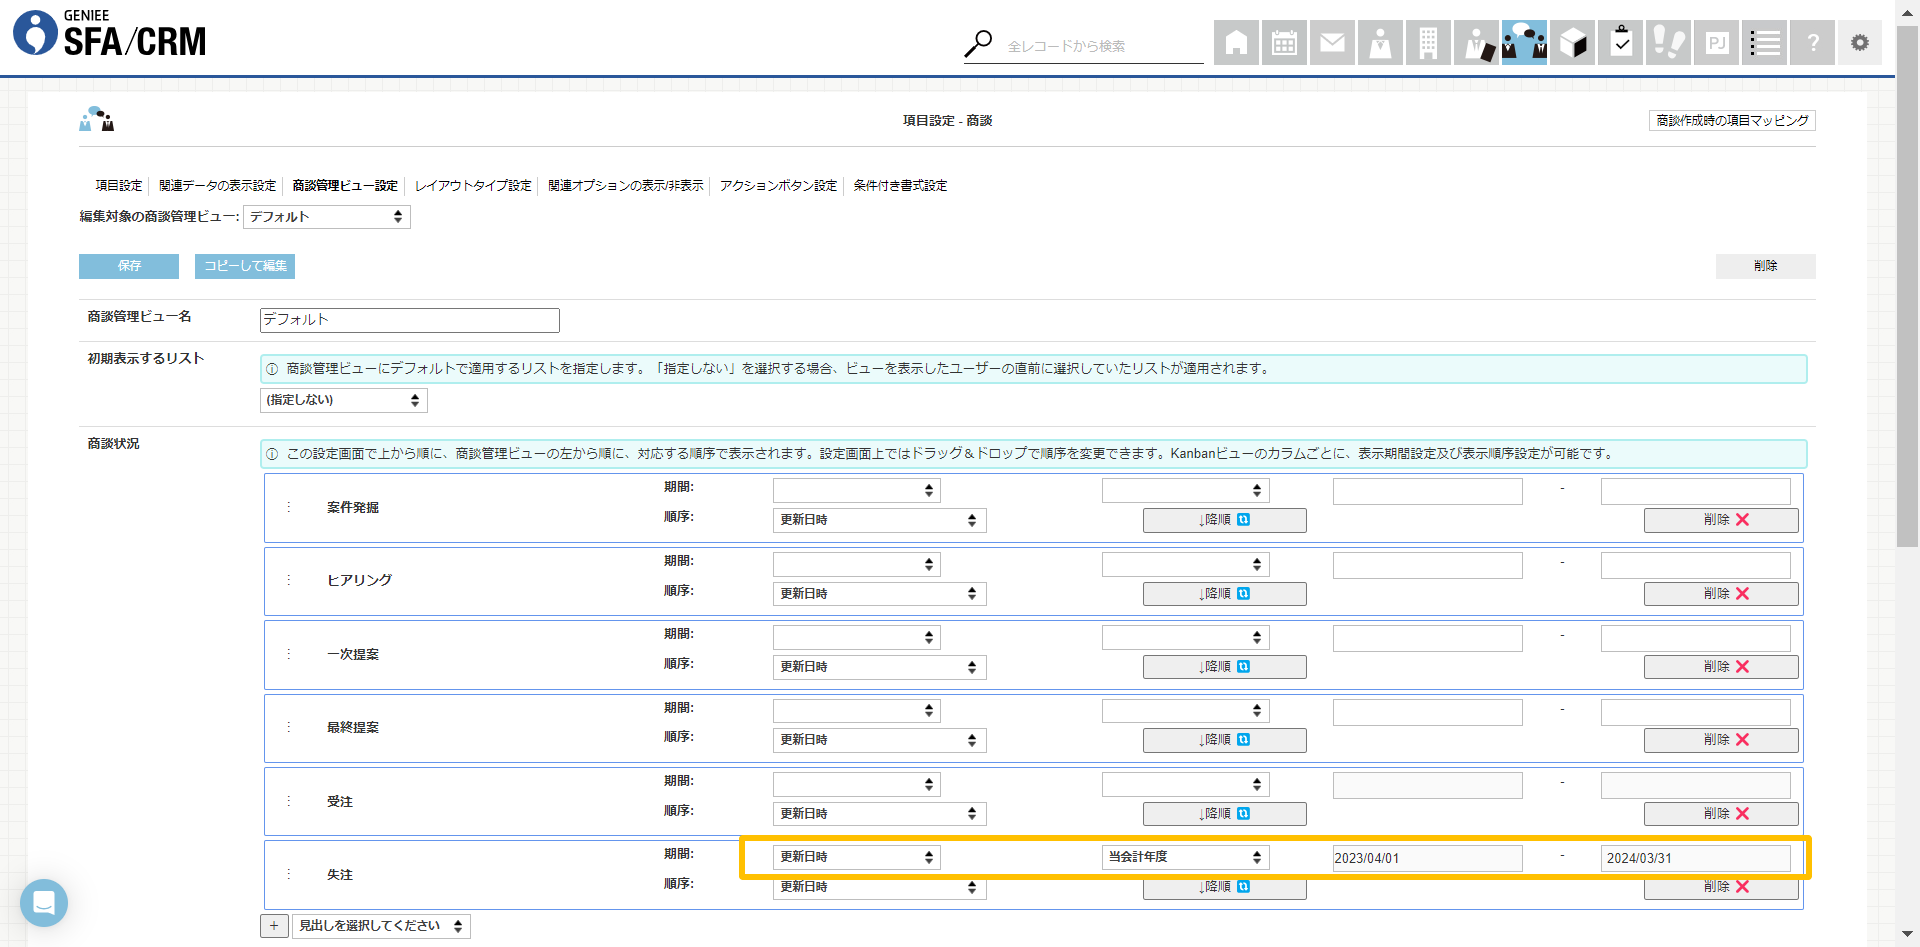The height and width of the screenshot is (947, 1920).
Task: Switch to the 関連データの表示設定 tab
Action: coord(217,186)
